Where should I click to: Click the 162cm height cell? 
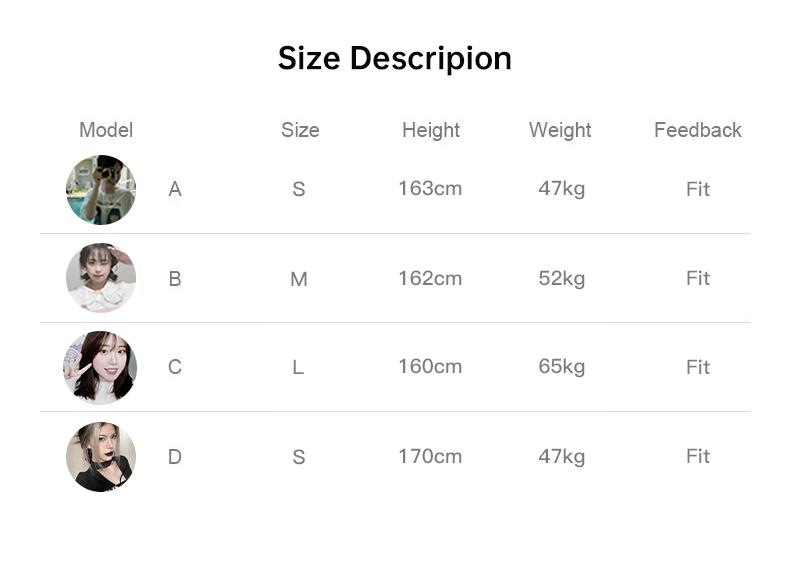(x=430, y=278)
